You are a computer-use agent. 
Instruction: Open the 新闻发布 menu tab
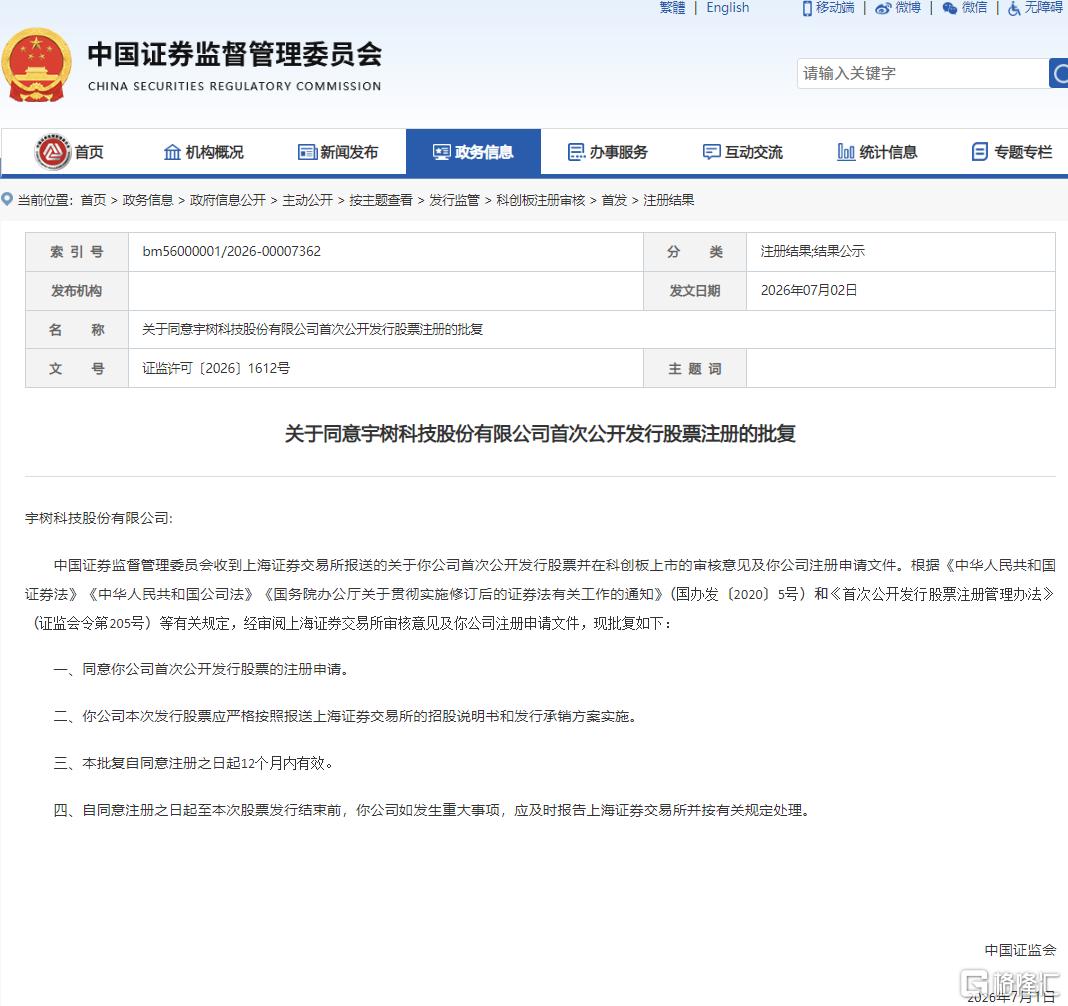pyautogui.click(x=338, y=152)
